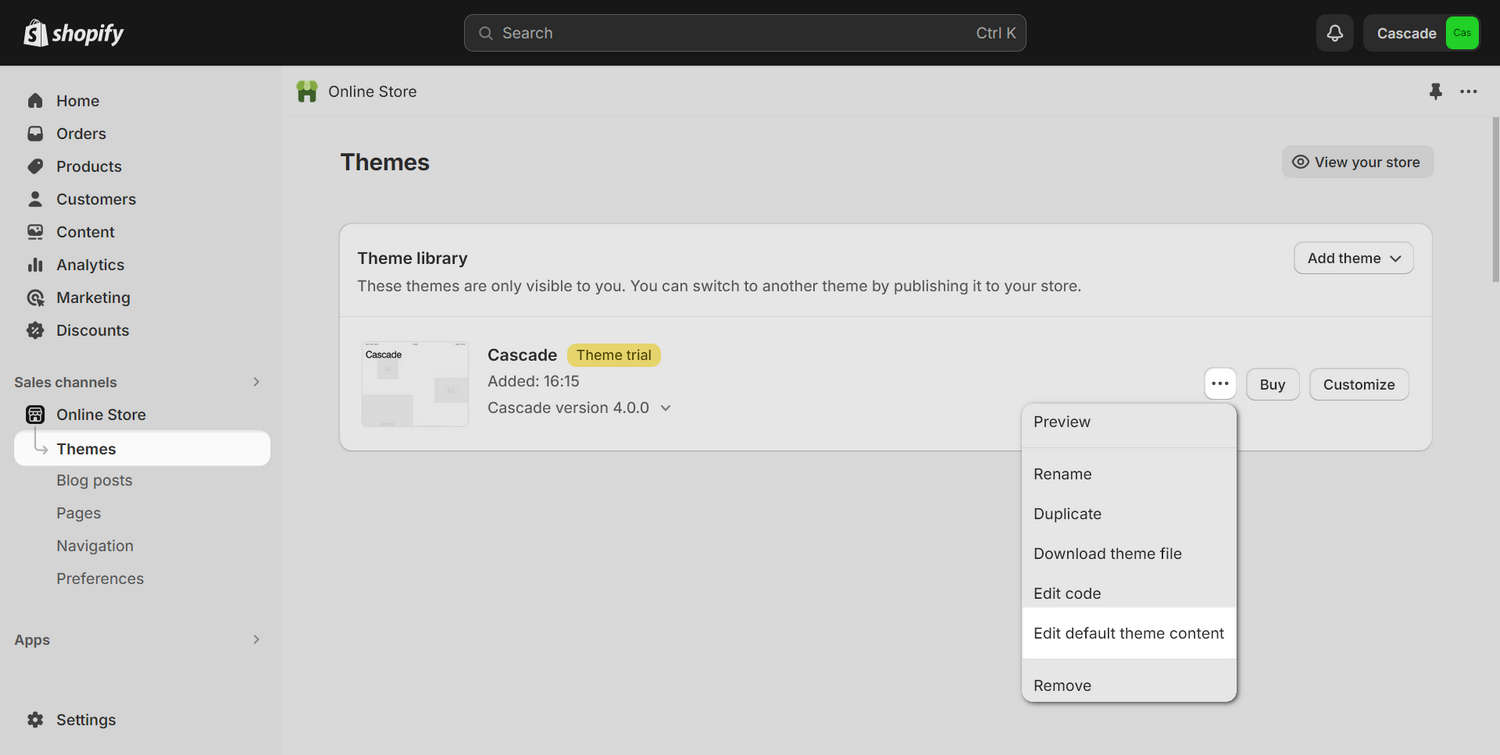Open Customers page

click(96, 199)
